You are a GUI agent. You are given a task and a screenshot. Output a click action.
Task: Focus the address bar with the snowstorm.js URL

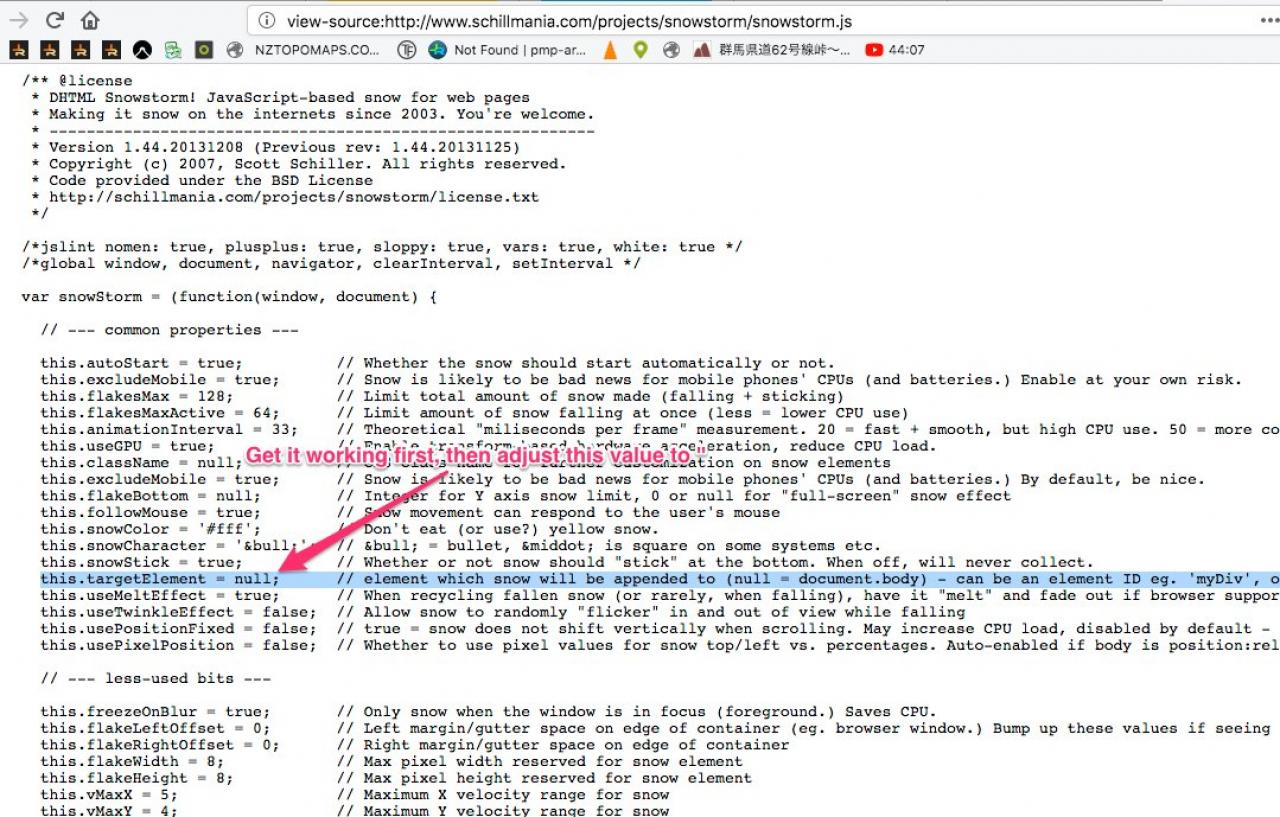570,21
